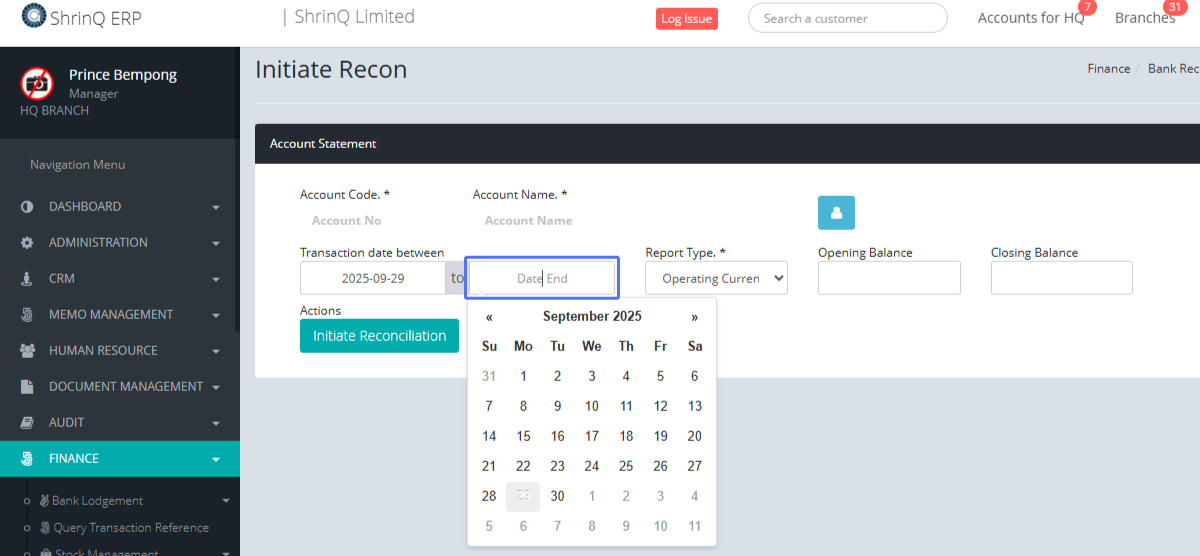
Task: Click the Search a customer field
Action: [847, 18]
